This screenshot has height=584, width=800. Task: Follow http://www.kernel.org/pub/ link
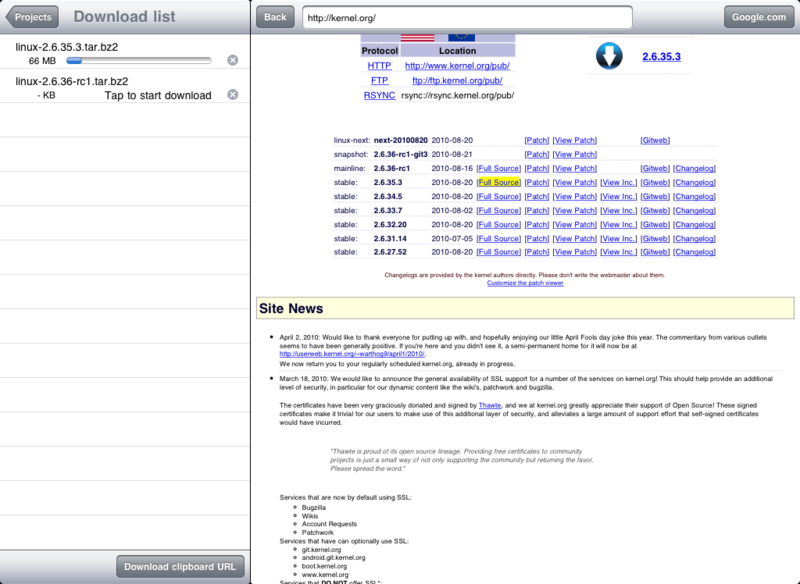point(457,66)
